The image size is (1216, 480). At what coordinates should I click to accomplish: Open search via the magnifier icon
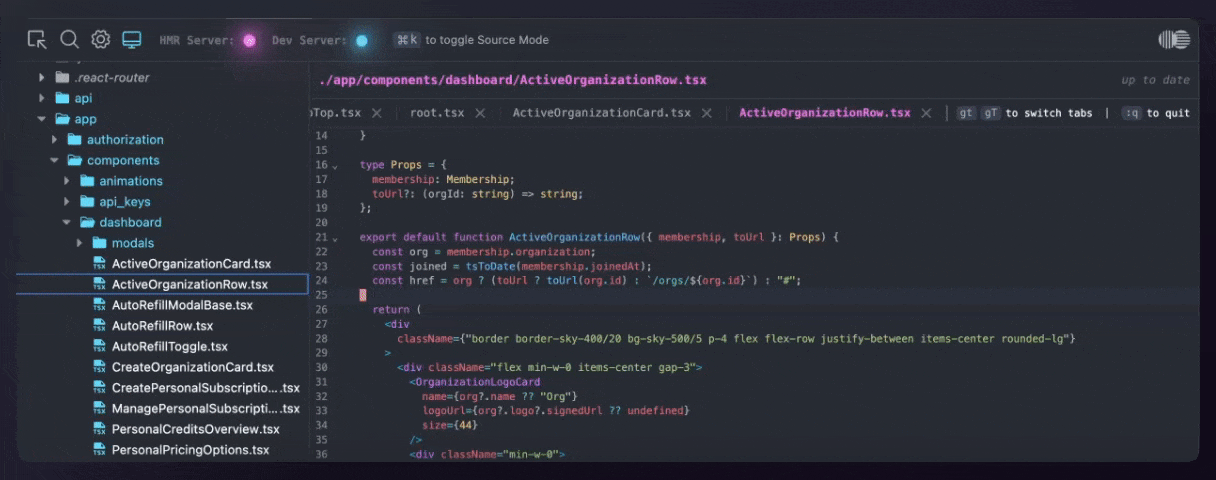(69, 40)
